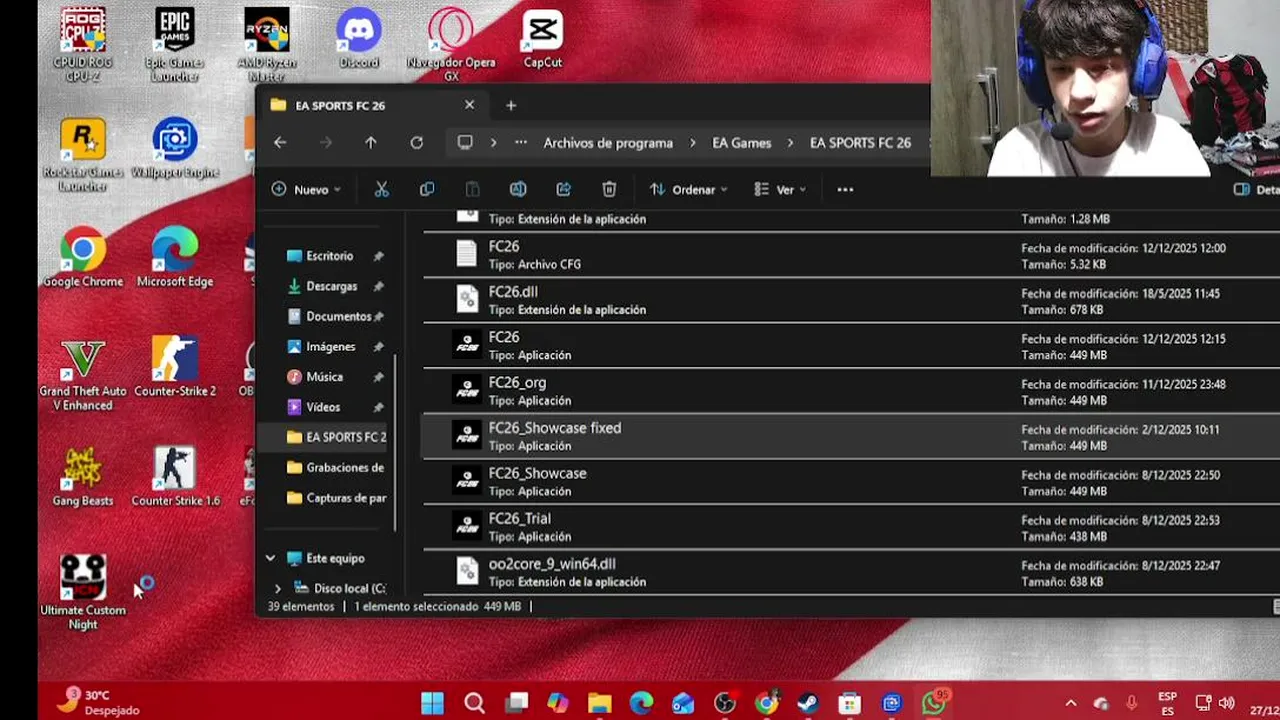Open Rockstar Games Launcher desktop icon
Viewport: 1280px width, 720px height.
click(x=83, y=155)
